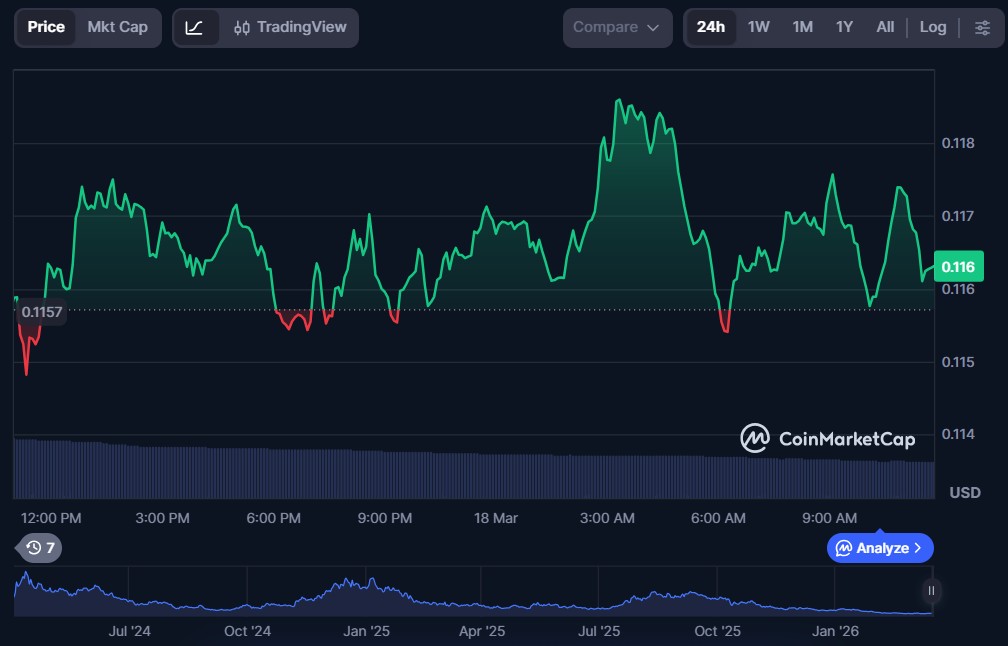This screenshot has width=1008, height=646.
Task: Click the pause handle on range selector
Action: 931,591
